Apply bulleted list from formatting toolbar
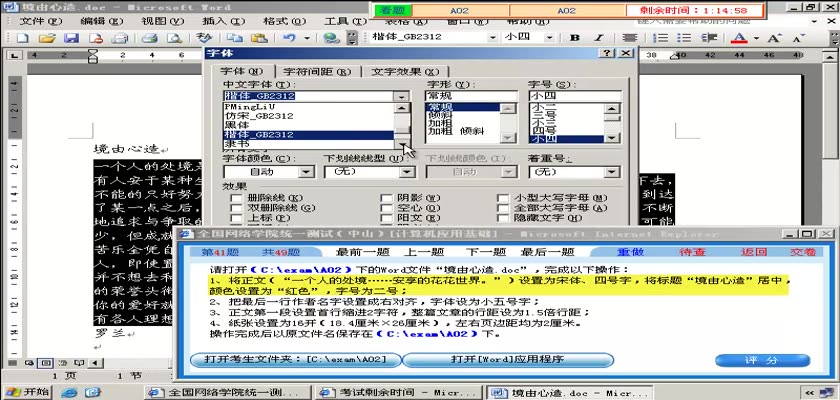The width and height of the screenshot is (840, 400). pos(684,37)
